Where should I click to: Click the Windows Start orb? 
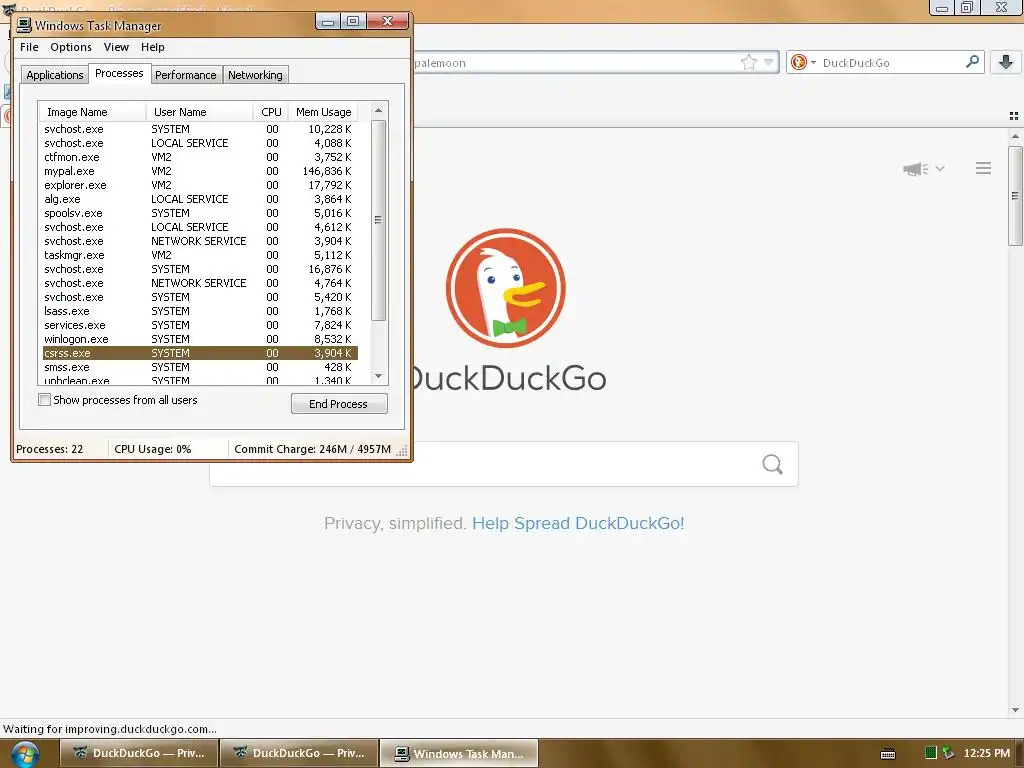(25, 754)
